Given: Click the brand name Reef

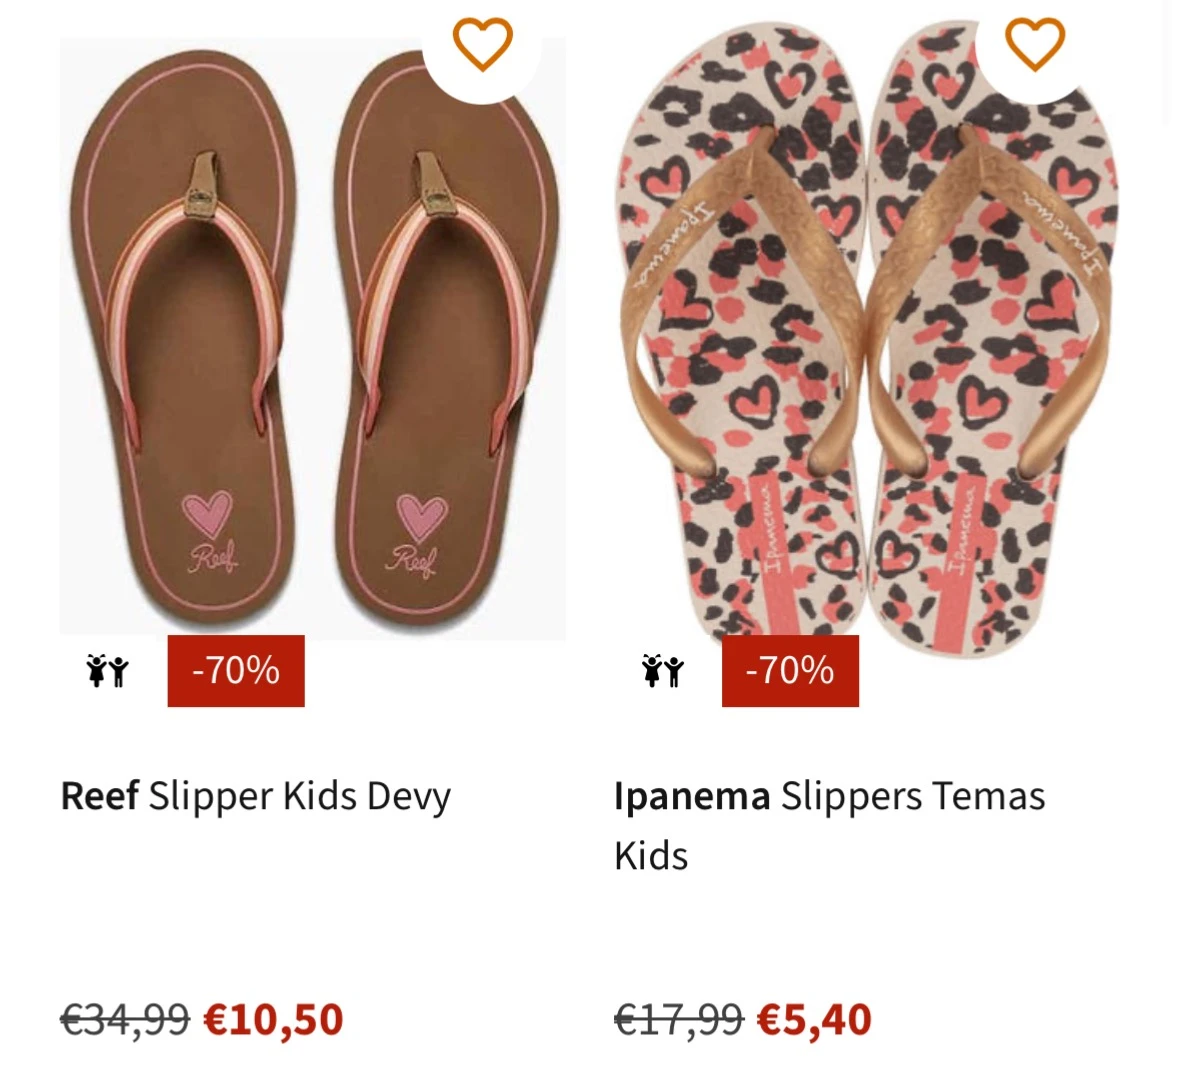Looking at the screenshot, I should (x=99, y=797).
